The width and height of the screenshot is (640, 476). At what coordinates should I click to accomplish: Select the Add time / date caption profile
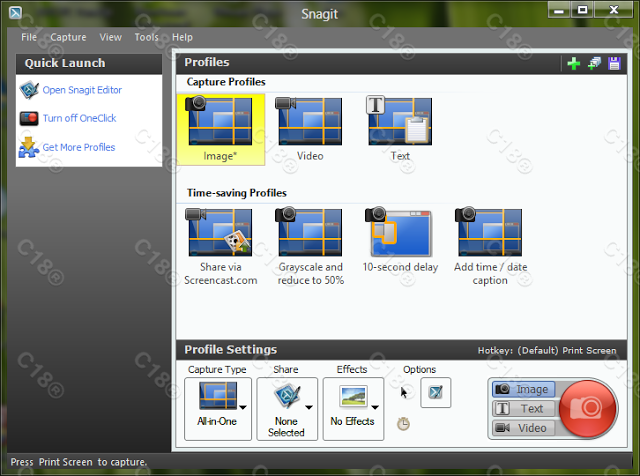point(490,247)
